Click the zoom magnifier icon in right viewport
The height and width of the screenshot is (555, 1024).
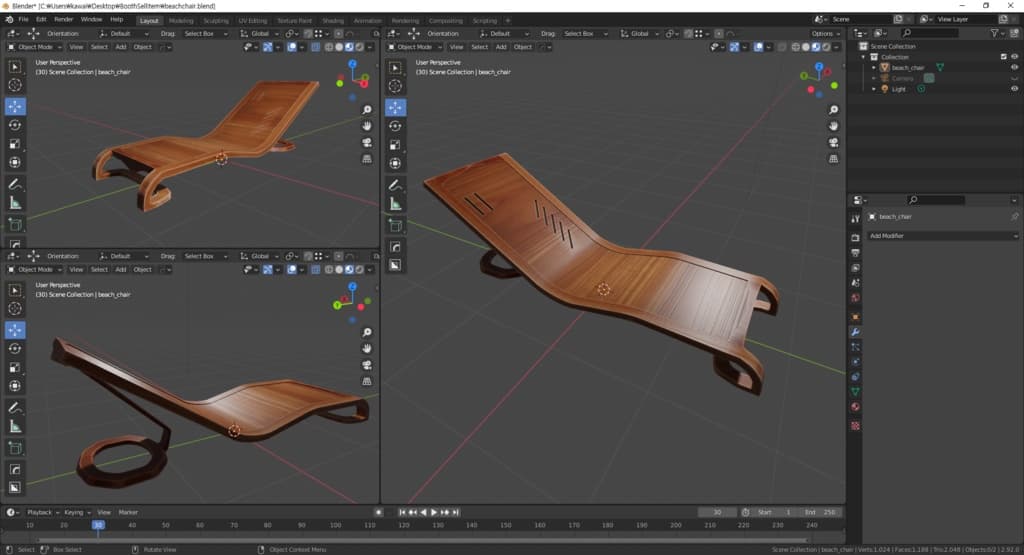tap(834, 110)
